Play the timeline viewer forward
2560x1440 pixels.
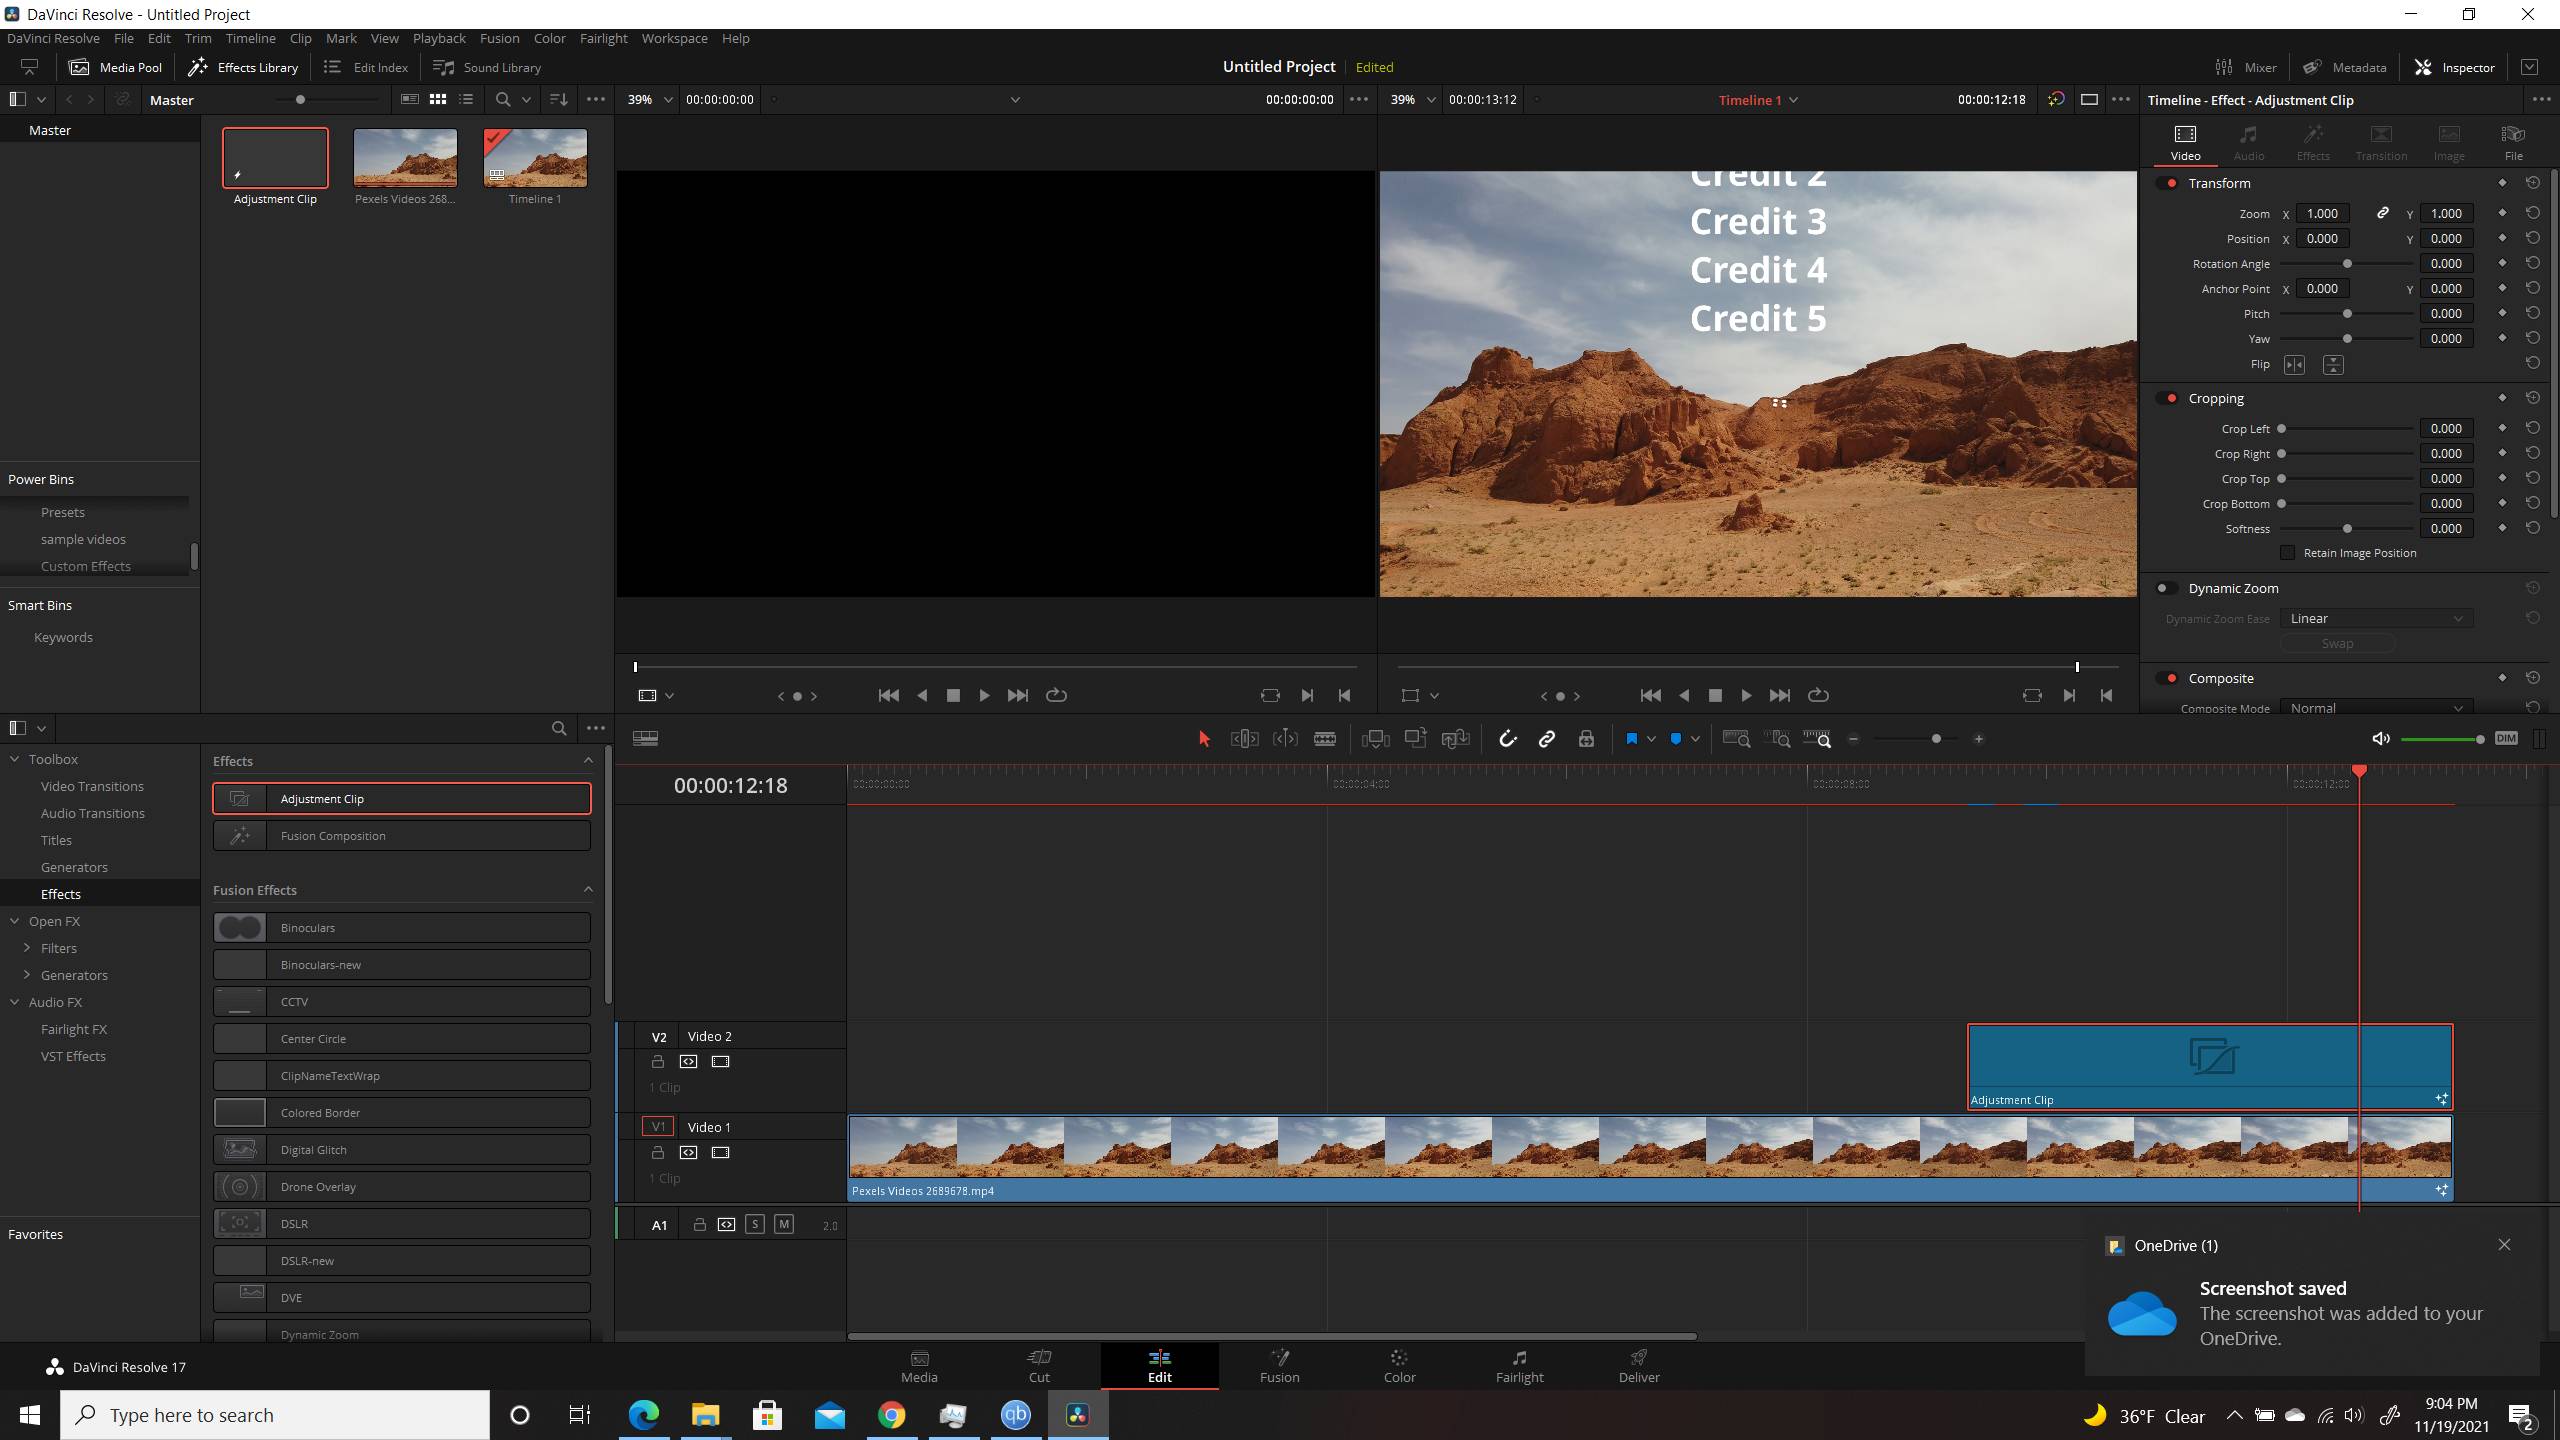[1746, 695]
